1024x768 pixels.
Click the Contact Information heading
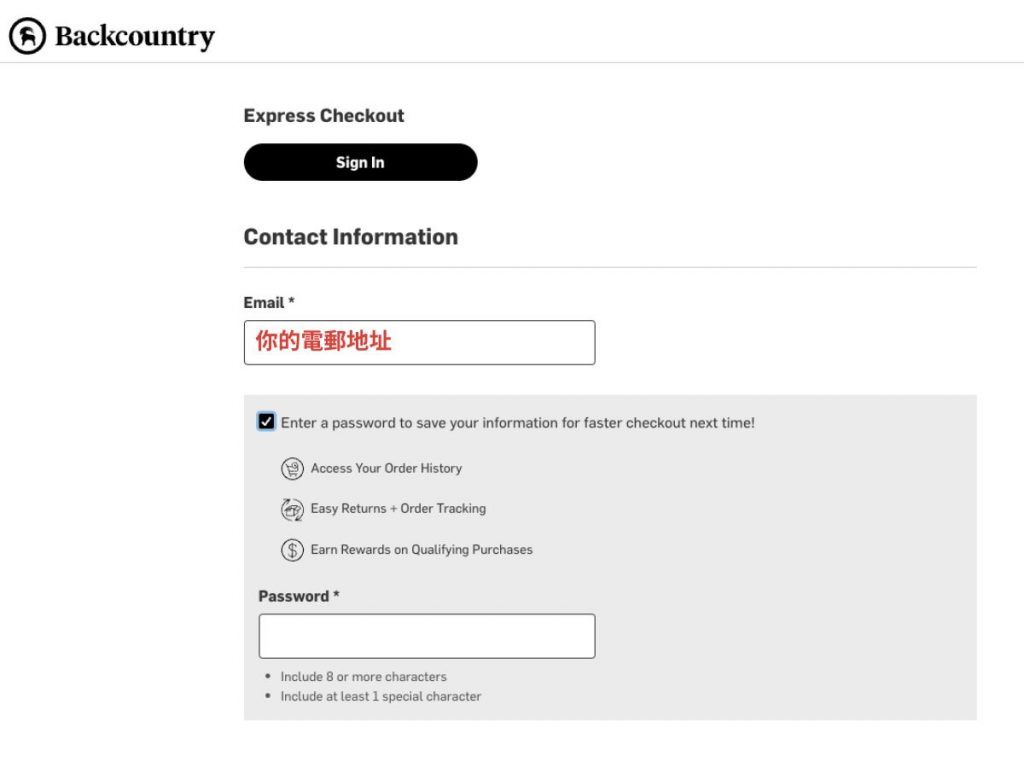click(x=351, y=237)
